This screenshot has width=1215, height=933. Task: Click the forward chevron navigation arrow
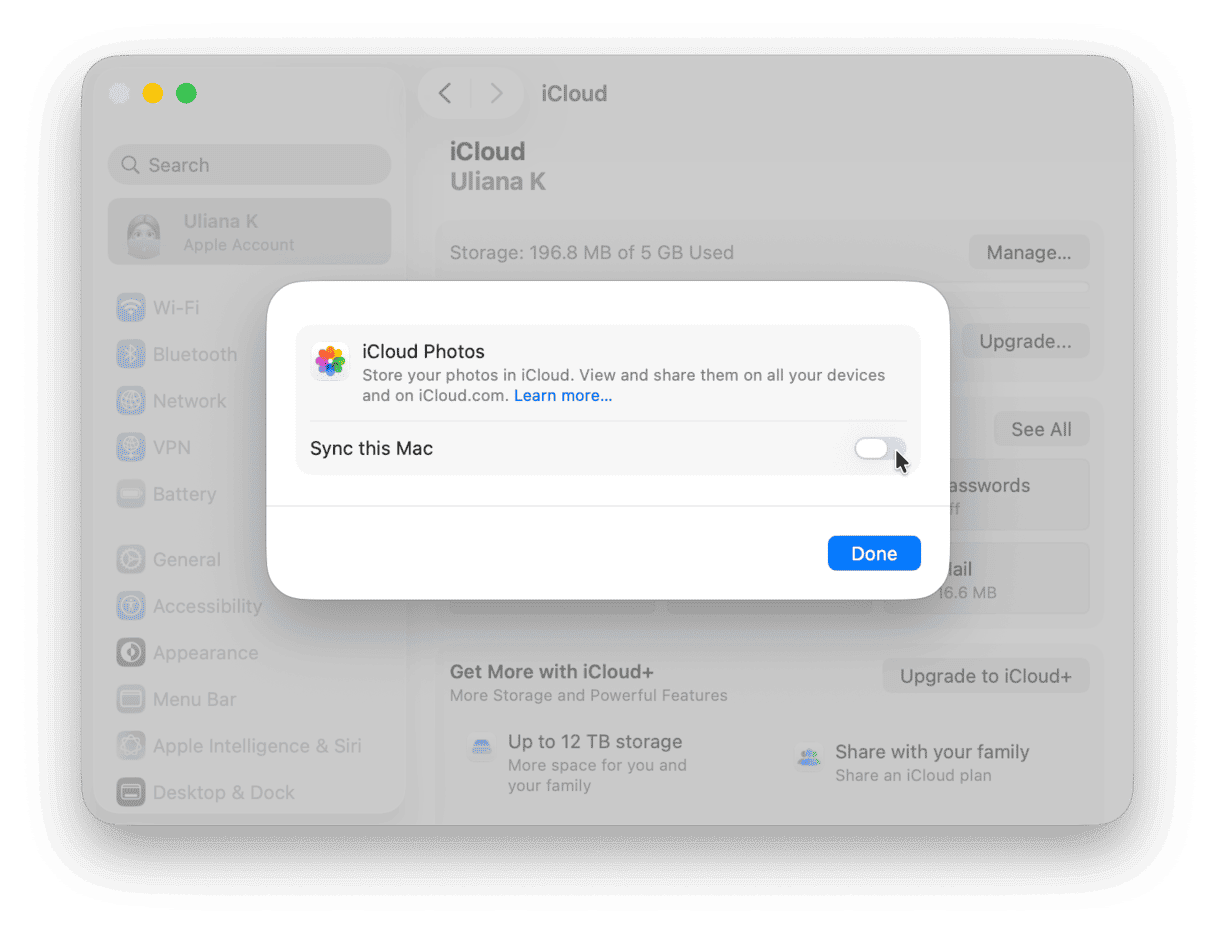coord(496,93)
